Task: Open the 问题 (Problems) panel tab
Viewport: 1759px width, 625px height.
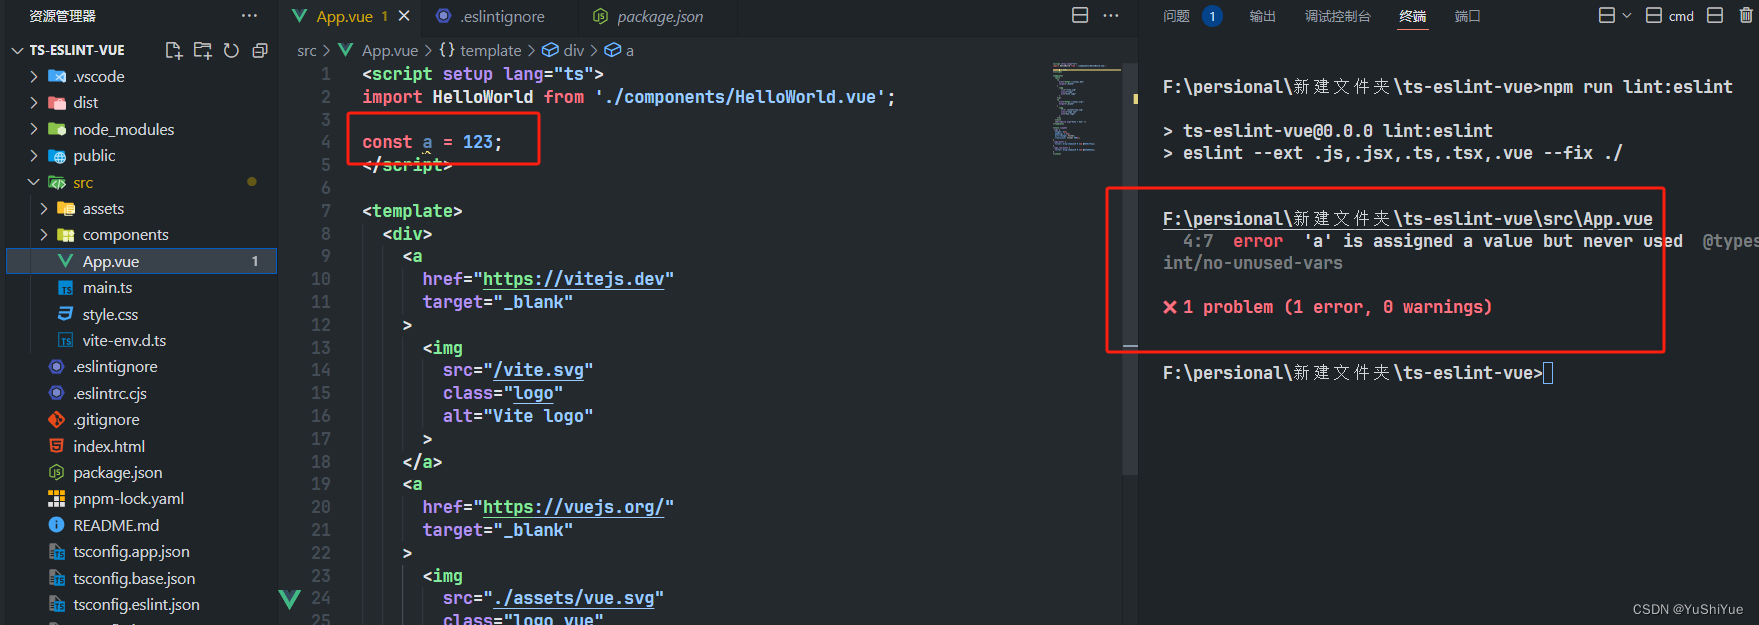Action: point(1177,16)
